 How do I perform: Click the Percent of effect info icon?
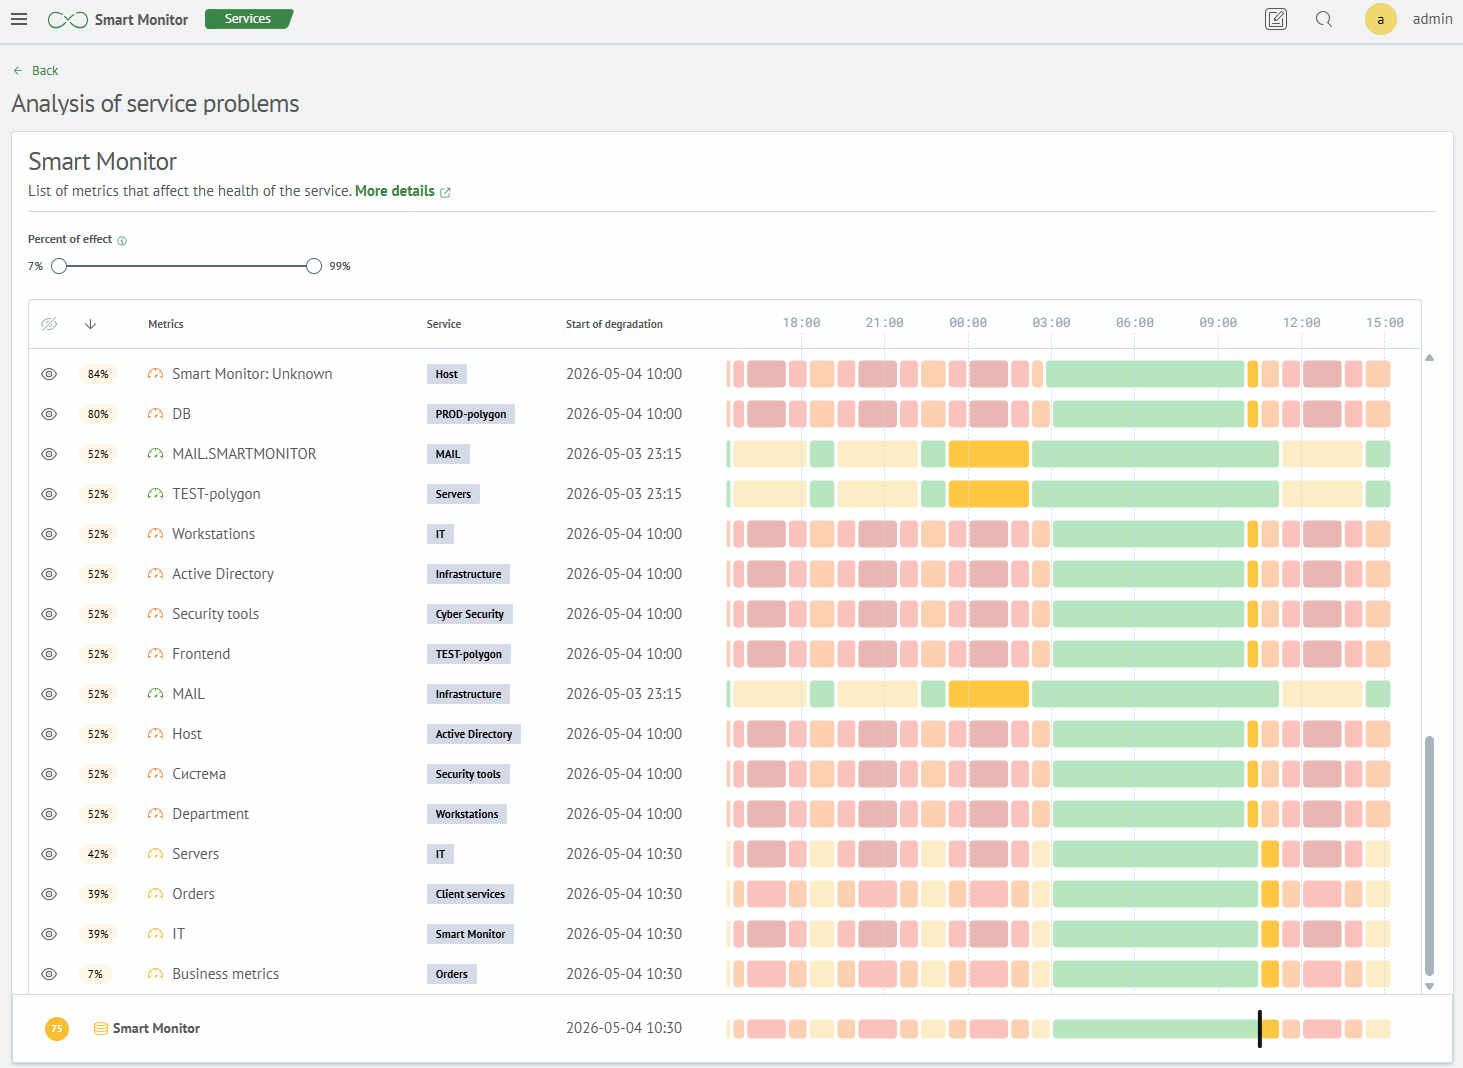pyautogui.click(x=122, y=241)
